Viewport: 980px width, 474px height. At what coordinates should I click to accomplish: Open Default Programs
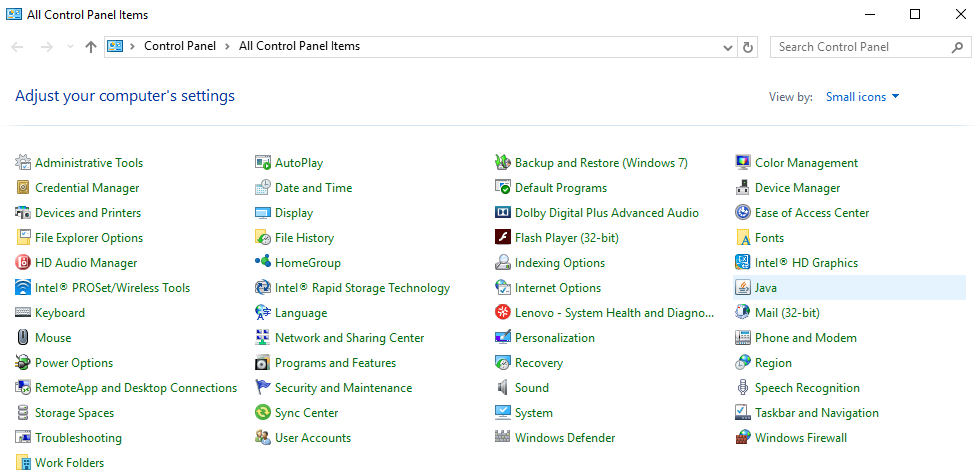pos(561,188)
